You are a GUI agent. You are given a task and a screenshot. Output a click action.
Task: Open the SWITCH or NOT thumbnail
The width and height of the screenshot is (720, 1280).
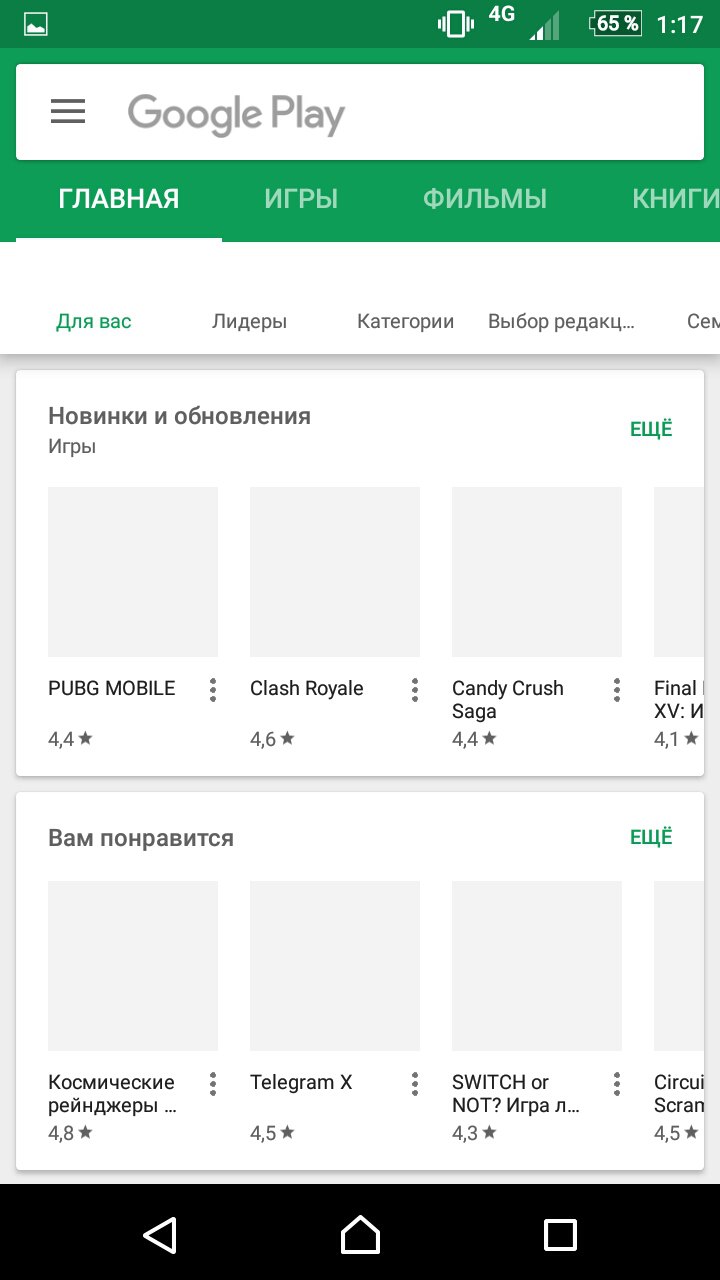(537, 966)
